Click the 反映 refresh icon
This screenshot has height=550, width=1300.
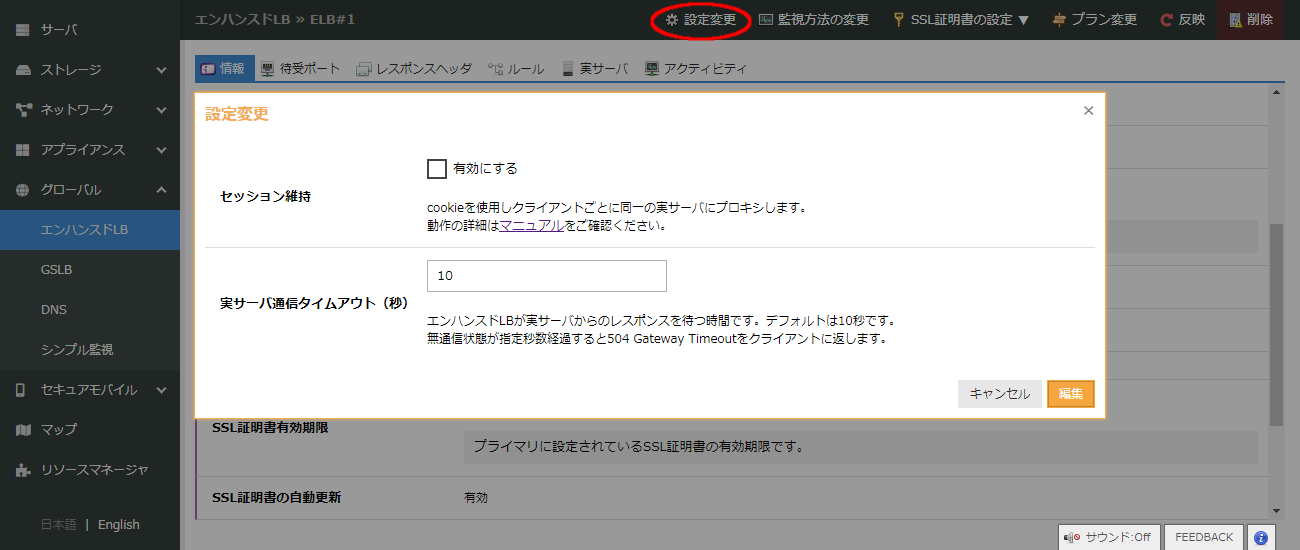[x=1166, y=20]
